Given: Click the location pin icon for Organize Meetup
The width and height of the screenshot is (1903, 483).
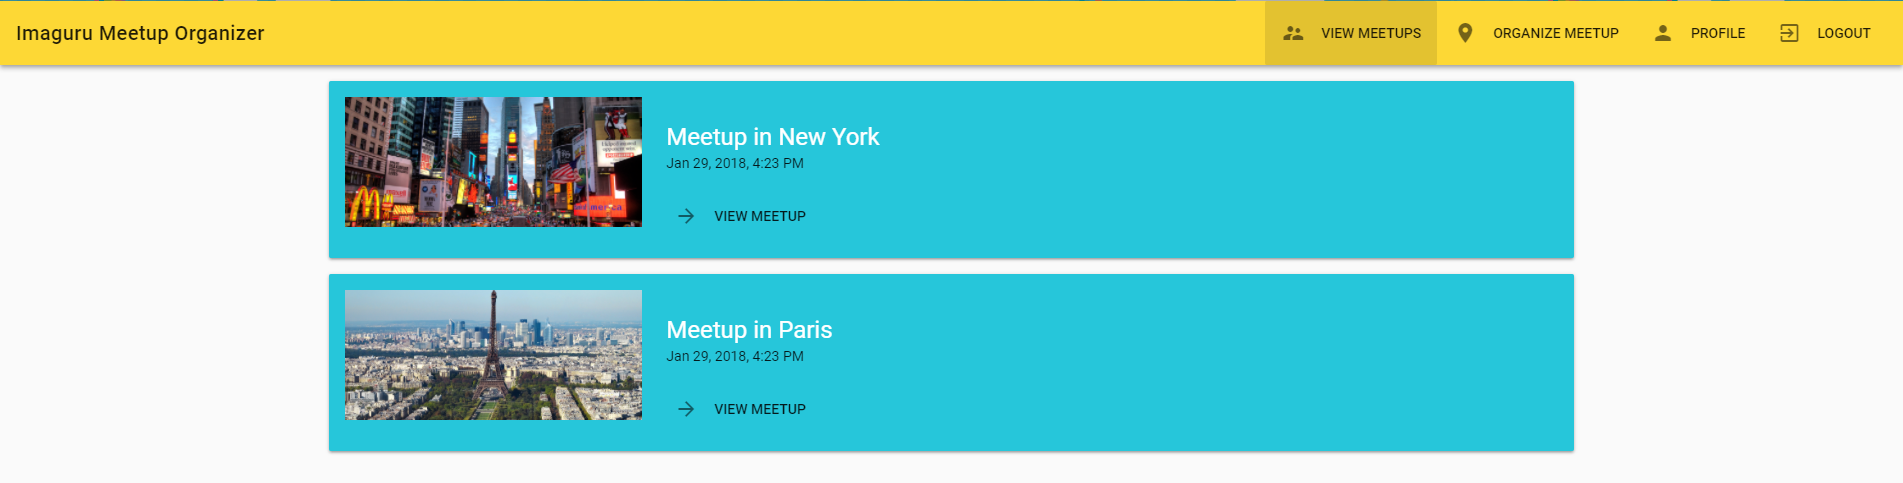Looking at the screenshot, I should tap(1465, 33).
